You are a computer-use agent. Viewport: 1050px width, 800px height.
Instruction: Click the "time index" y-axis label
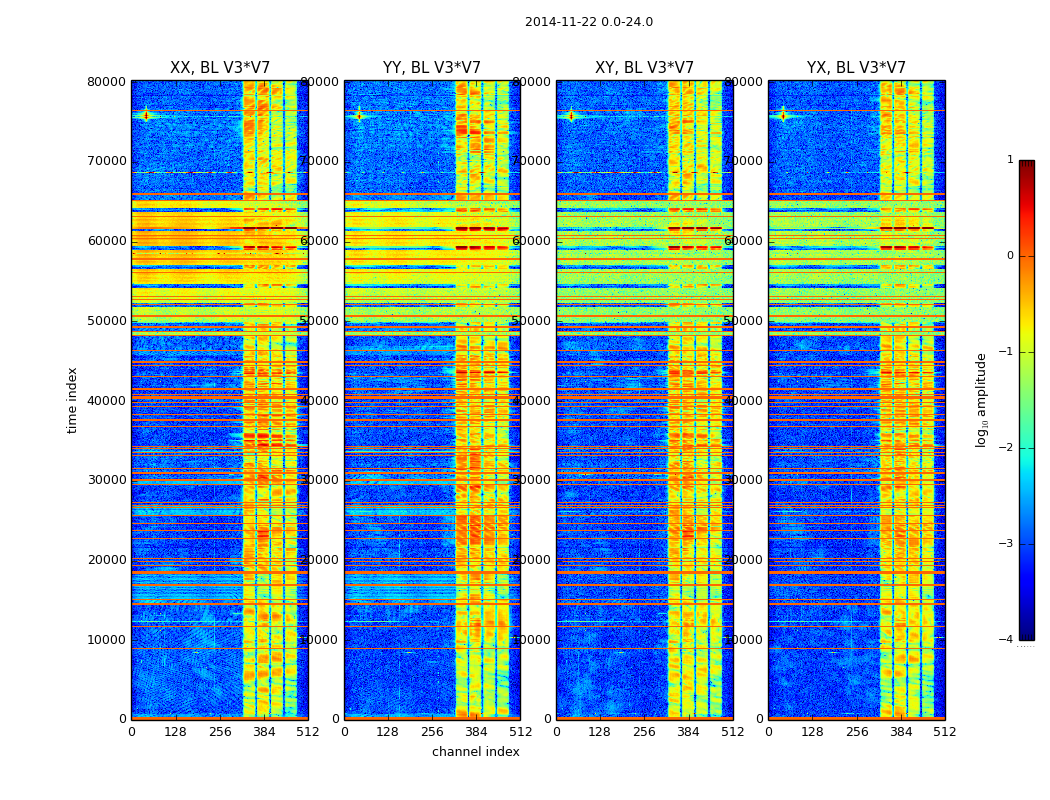point(72,400)
